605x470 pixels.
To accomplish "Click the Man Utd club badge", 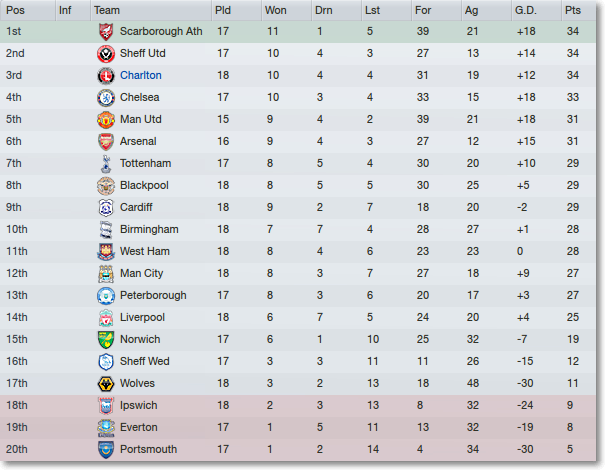I will [106, 120].
